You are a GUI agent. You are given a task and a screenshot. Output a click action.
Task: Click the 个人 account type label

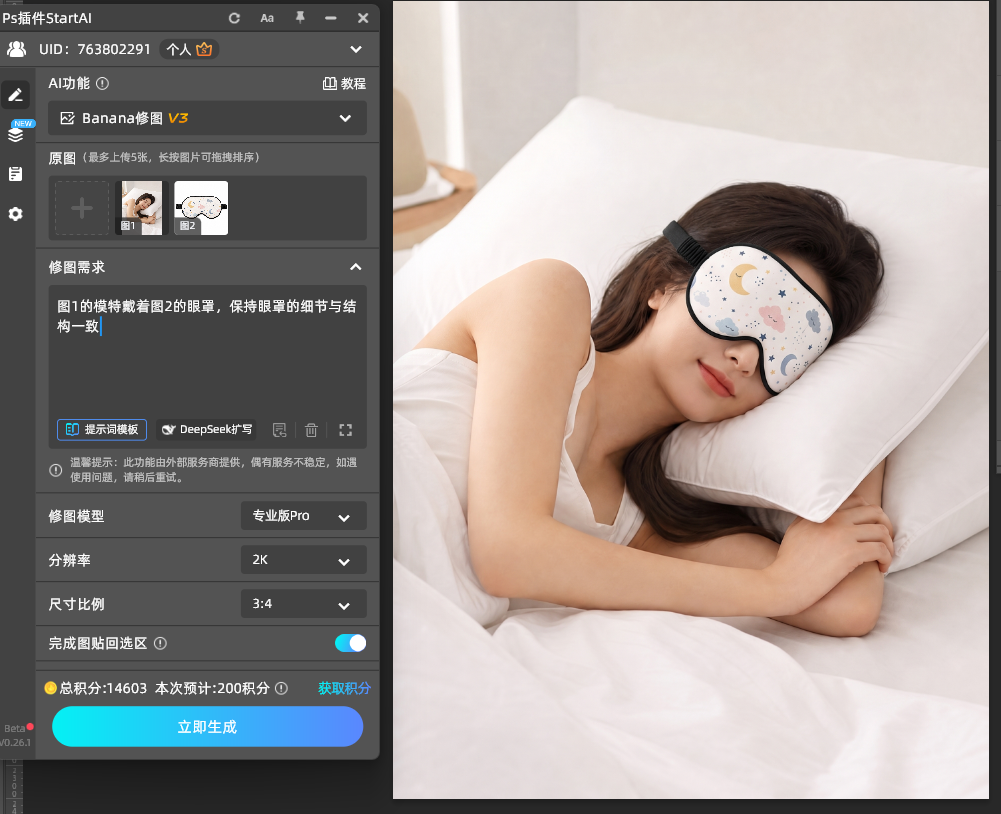pyautogui.click(x=179, y=49)
